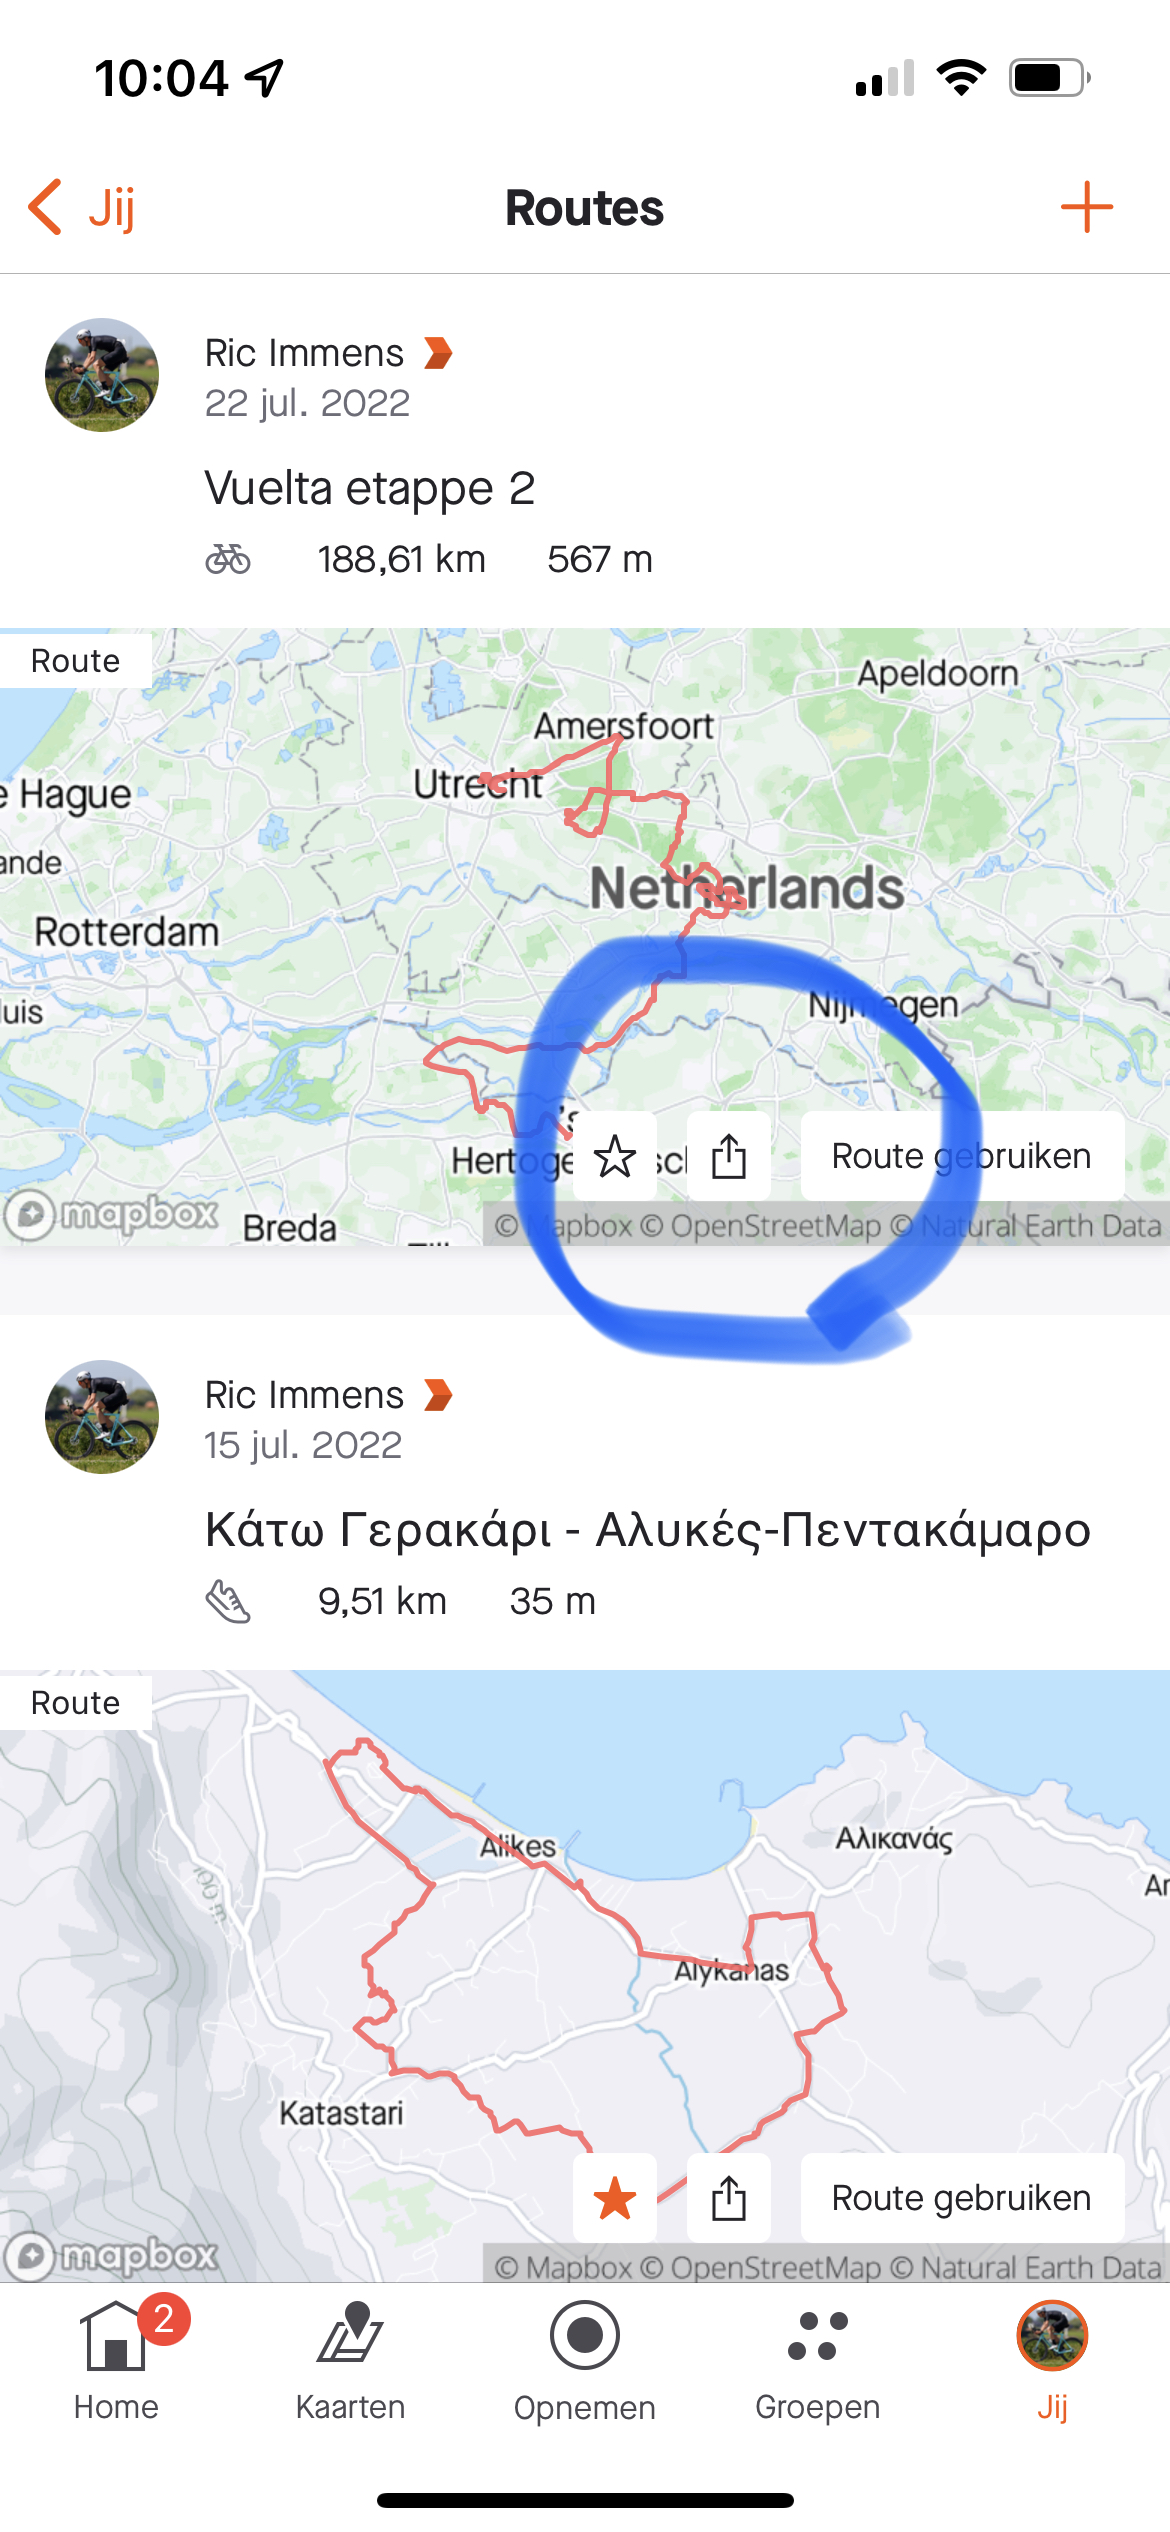
Task: Open the Opnemen record tab
Action: (x=585, y=2360)
